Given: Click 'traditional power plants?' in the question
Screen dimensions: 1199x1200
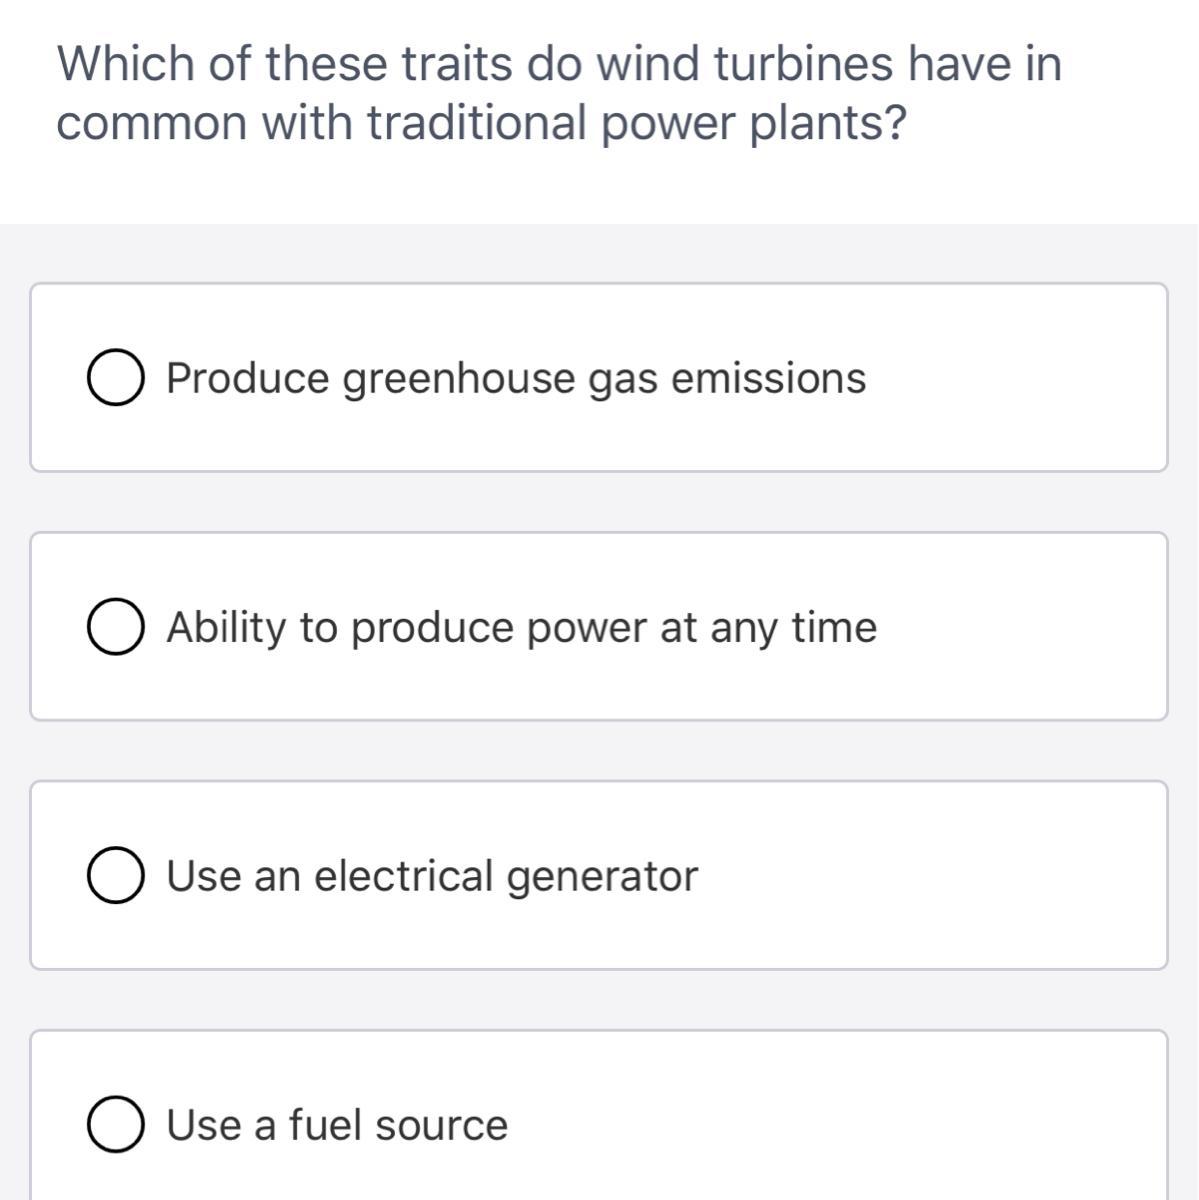Looking at the screenshot, I should [635, 123].
